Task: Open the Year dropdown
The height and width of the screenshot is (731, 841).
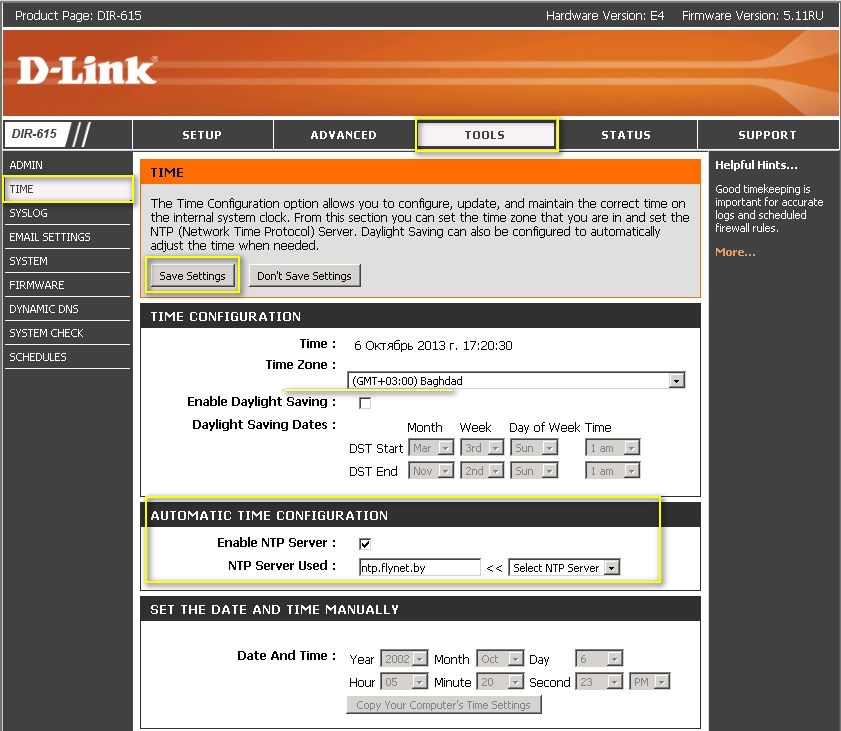Action: pos(404,659)
